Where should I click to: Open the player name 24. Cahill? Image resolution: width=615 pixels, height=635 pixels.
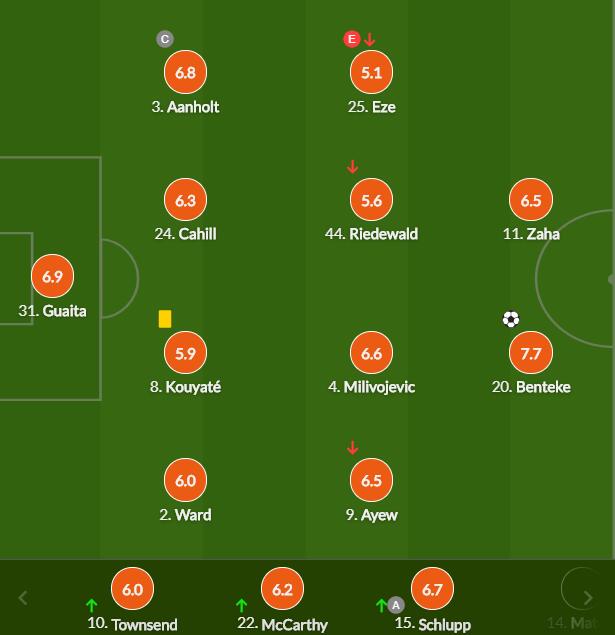185,234
